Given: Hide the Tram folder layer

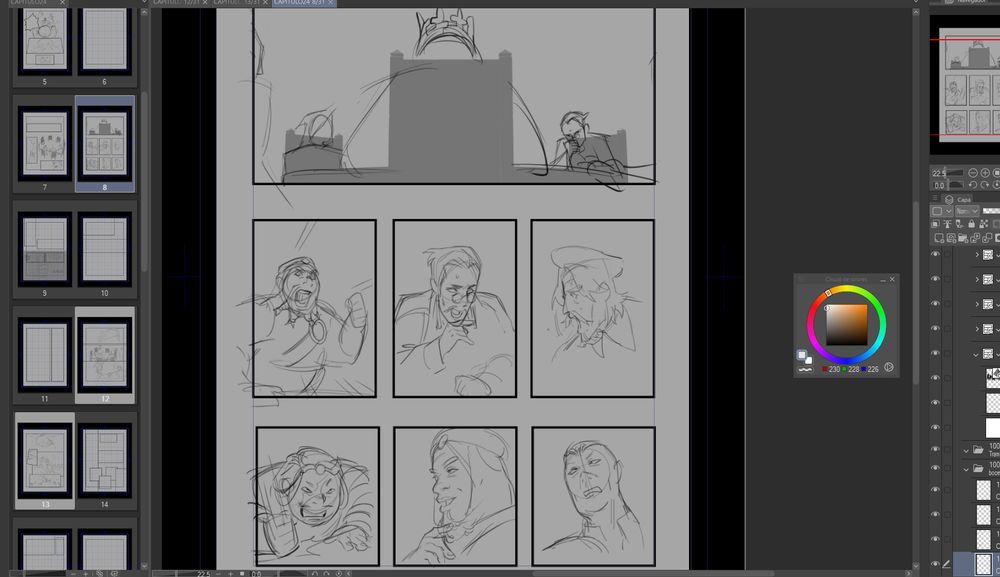Looking at the screenshot, I should (936, 449).
